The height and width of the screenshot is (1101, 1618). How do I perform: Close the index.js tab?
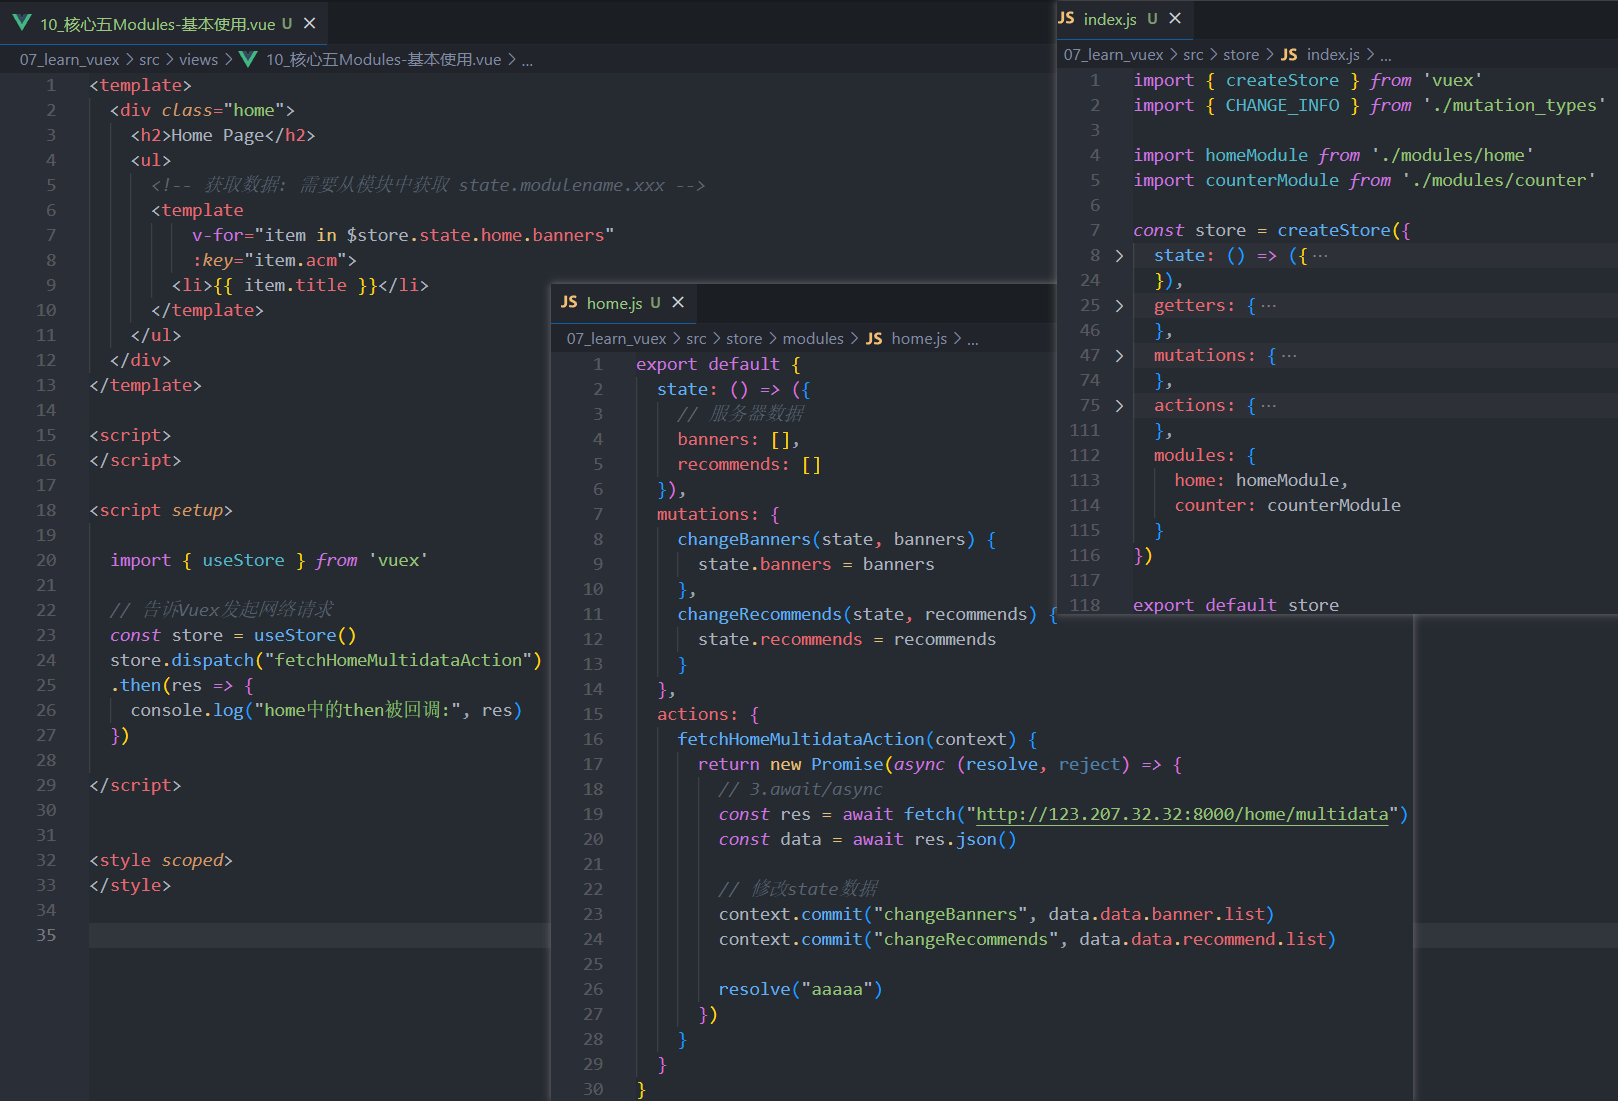point(1175,19)
